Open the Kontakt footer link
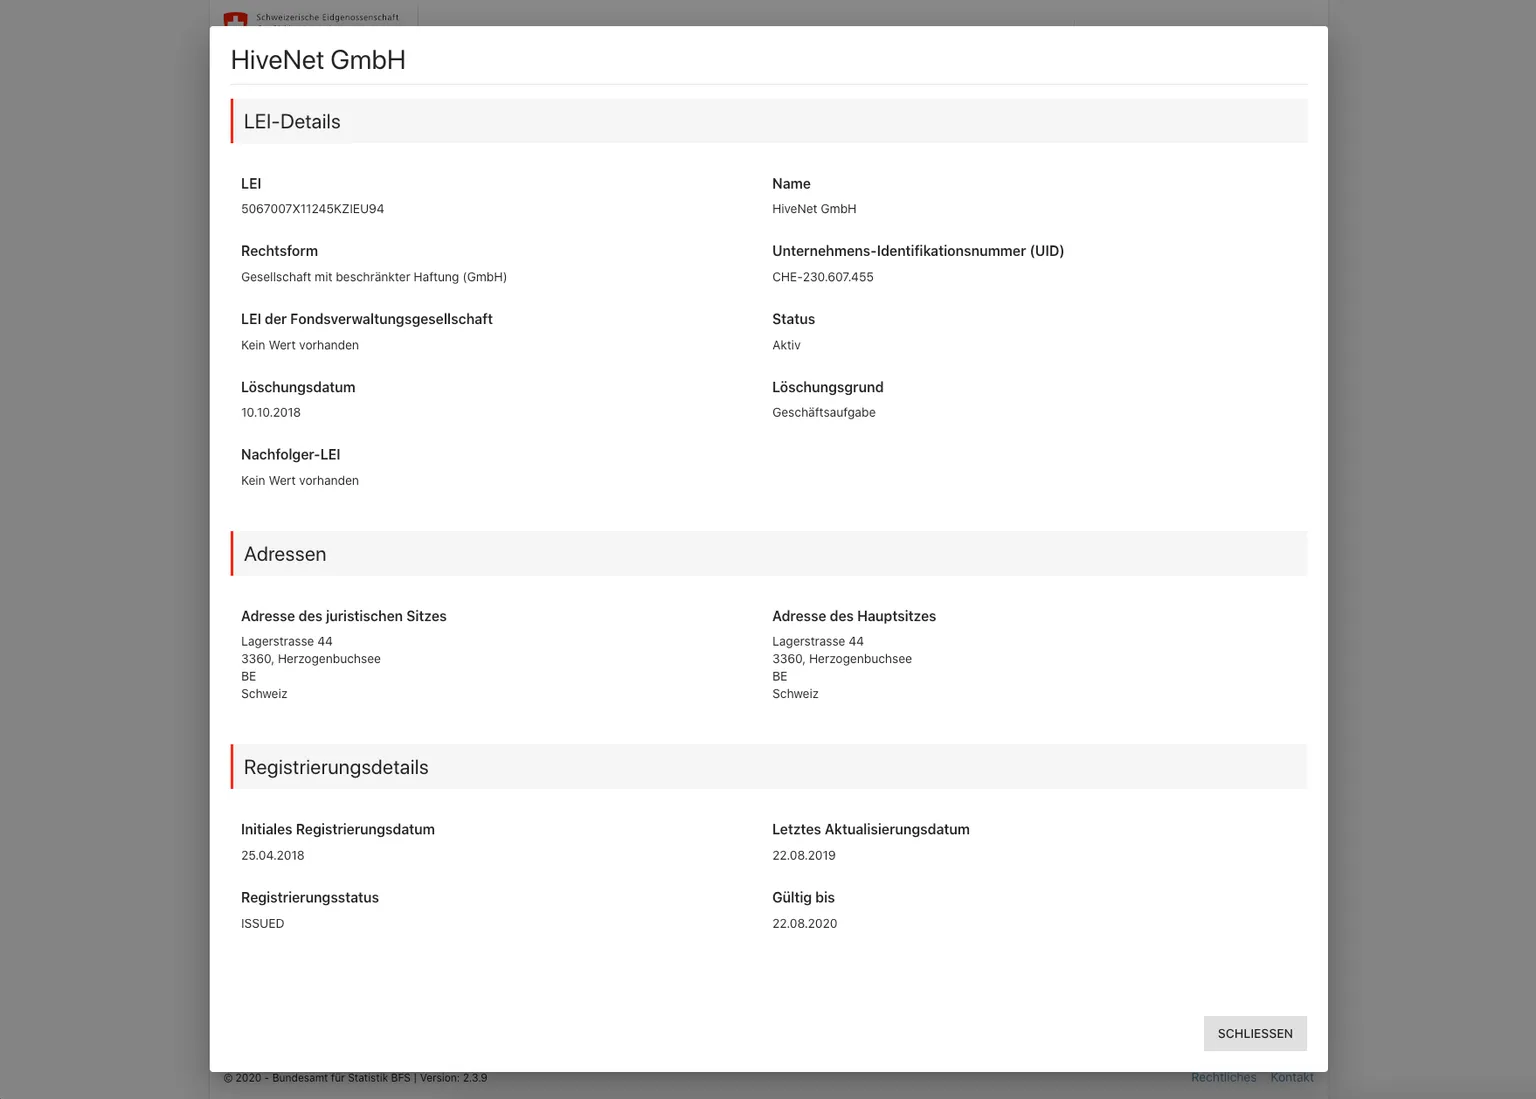 pos(1291,1078)
